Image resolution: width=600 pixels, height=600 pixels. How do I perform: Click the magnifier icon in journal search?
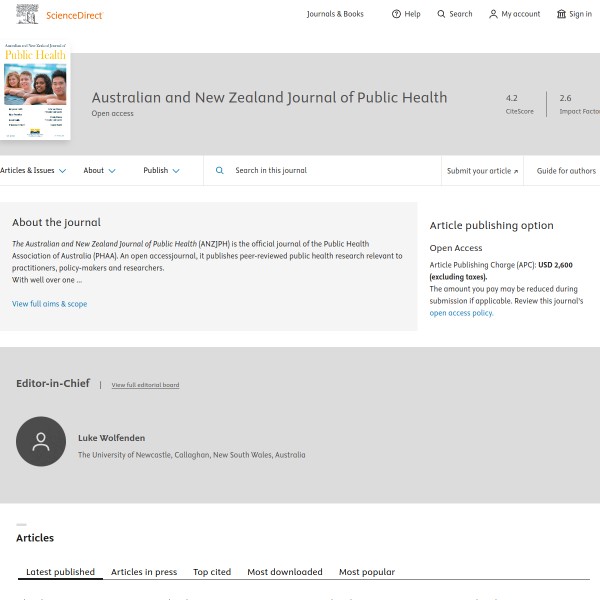[x=220, y=171]
